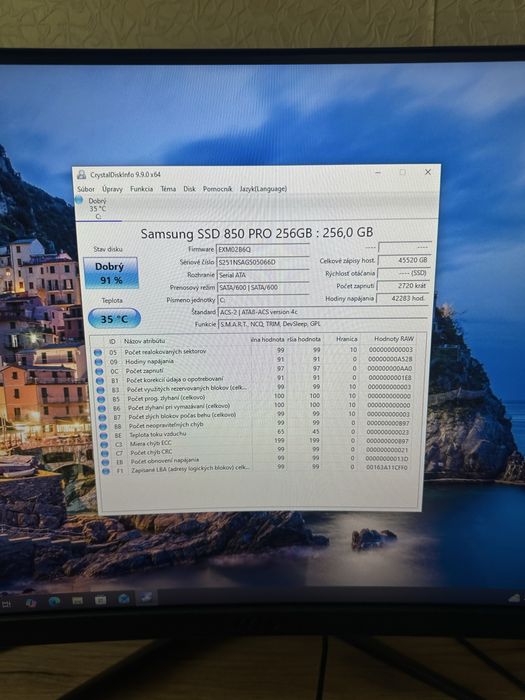Select the Počet obnovení napájania attribute name
Screen dimensions: 525x700
tap(165, 461)
